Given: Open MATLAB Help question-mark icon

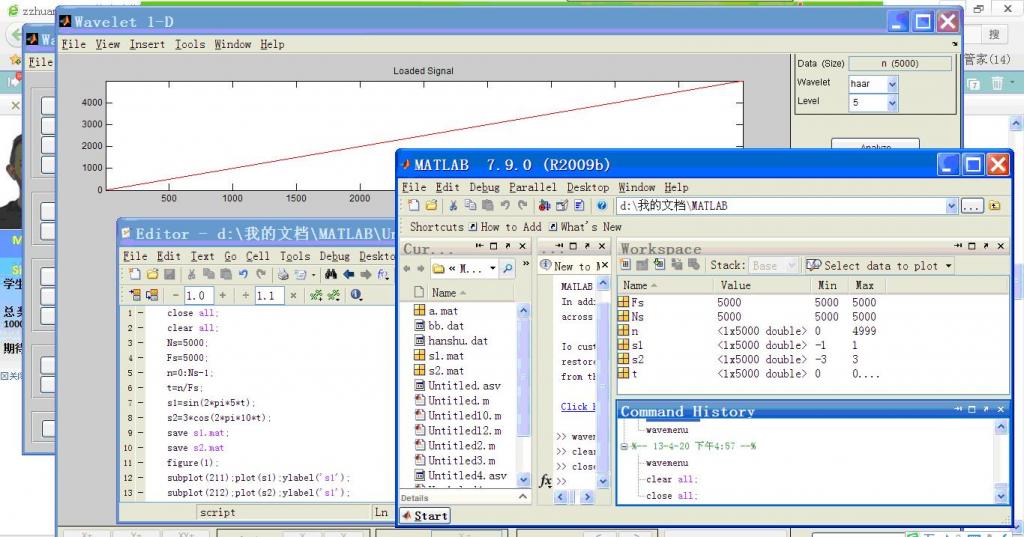Looking at the screenshot, I should click(x=601, y=205).
